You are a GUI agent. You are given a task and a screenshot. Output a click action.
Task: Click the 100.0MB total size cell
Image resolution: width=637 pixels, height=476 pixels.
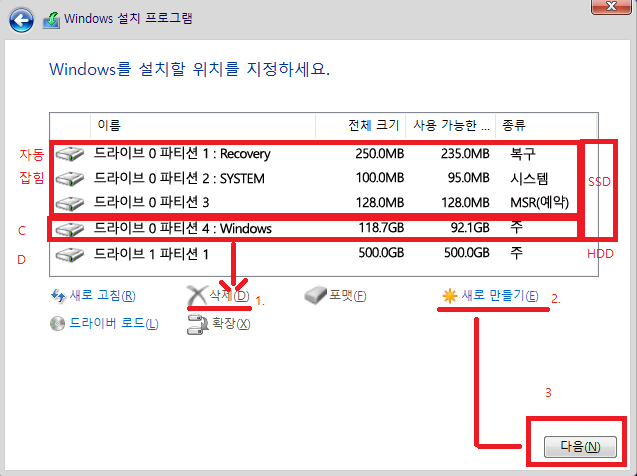pos(379,178)
